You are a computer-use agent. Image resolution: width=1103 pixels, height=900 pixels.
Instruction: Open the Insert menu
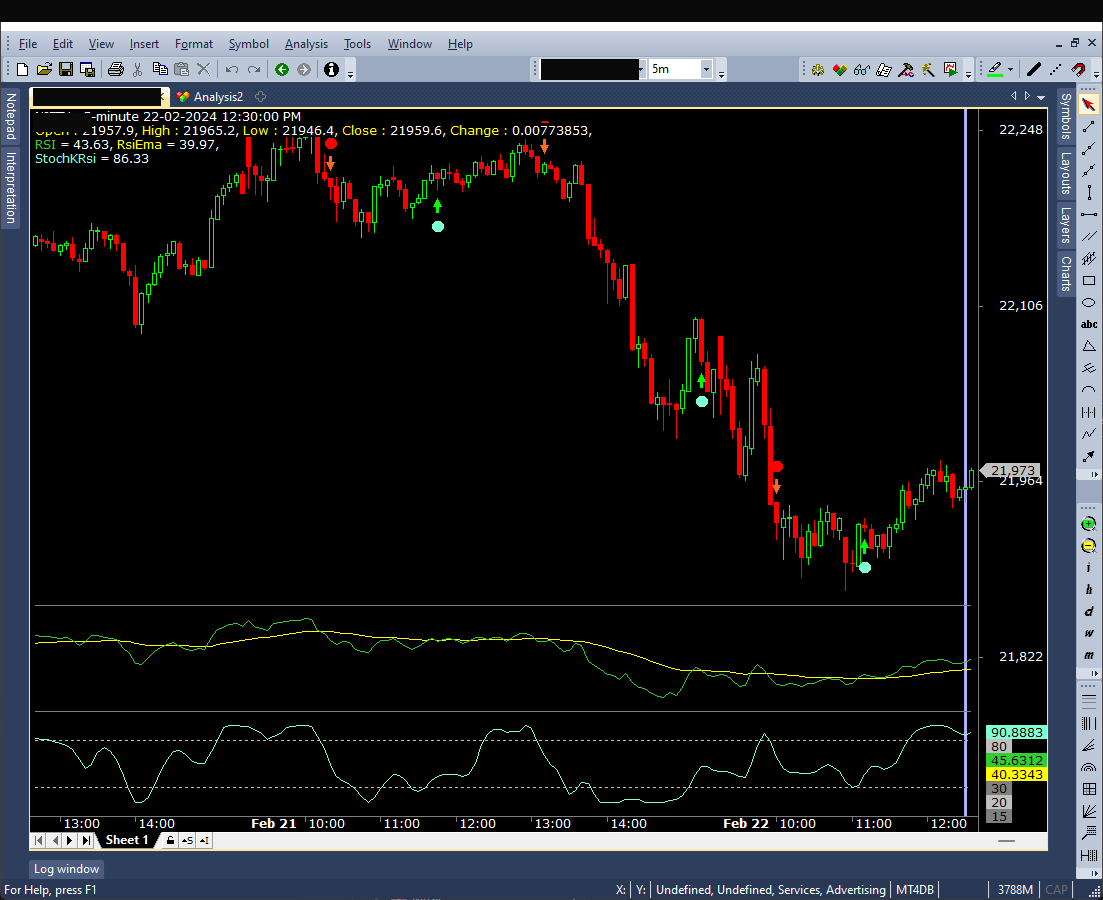click(x=144, y=44)
